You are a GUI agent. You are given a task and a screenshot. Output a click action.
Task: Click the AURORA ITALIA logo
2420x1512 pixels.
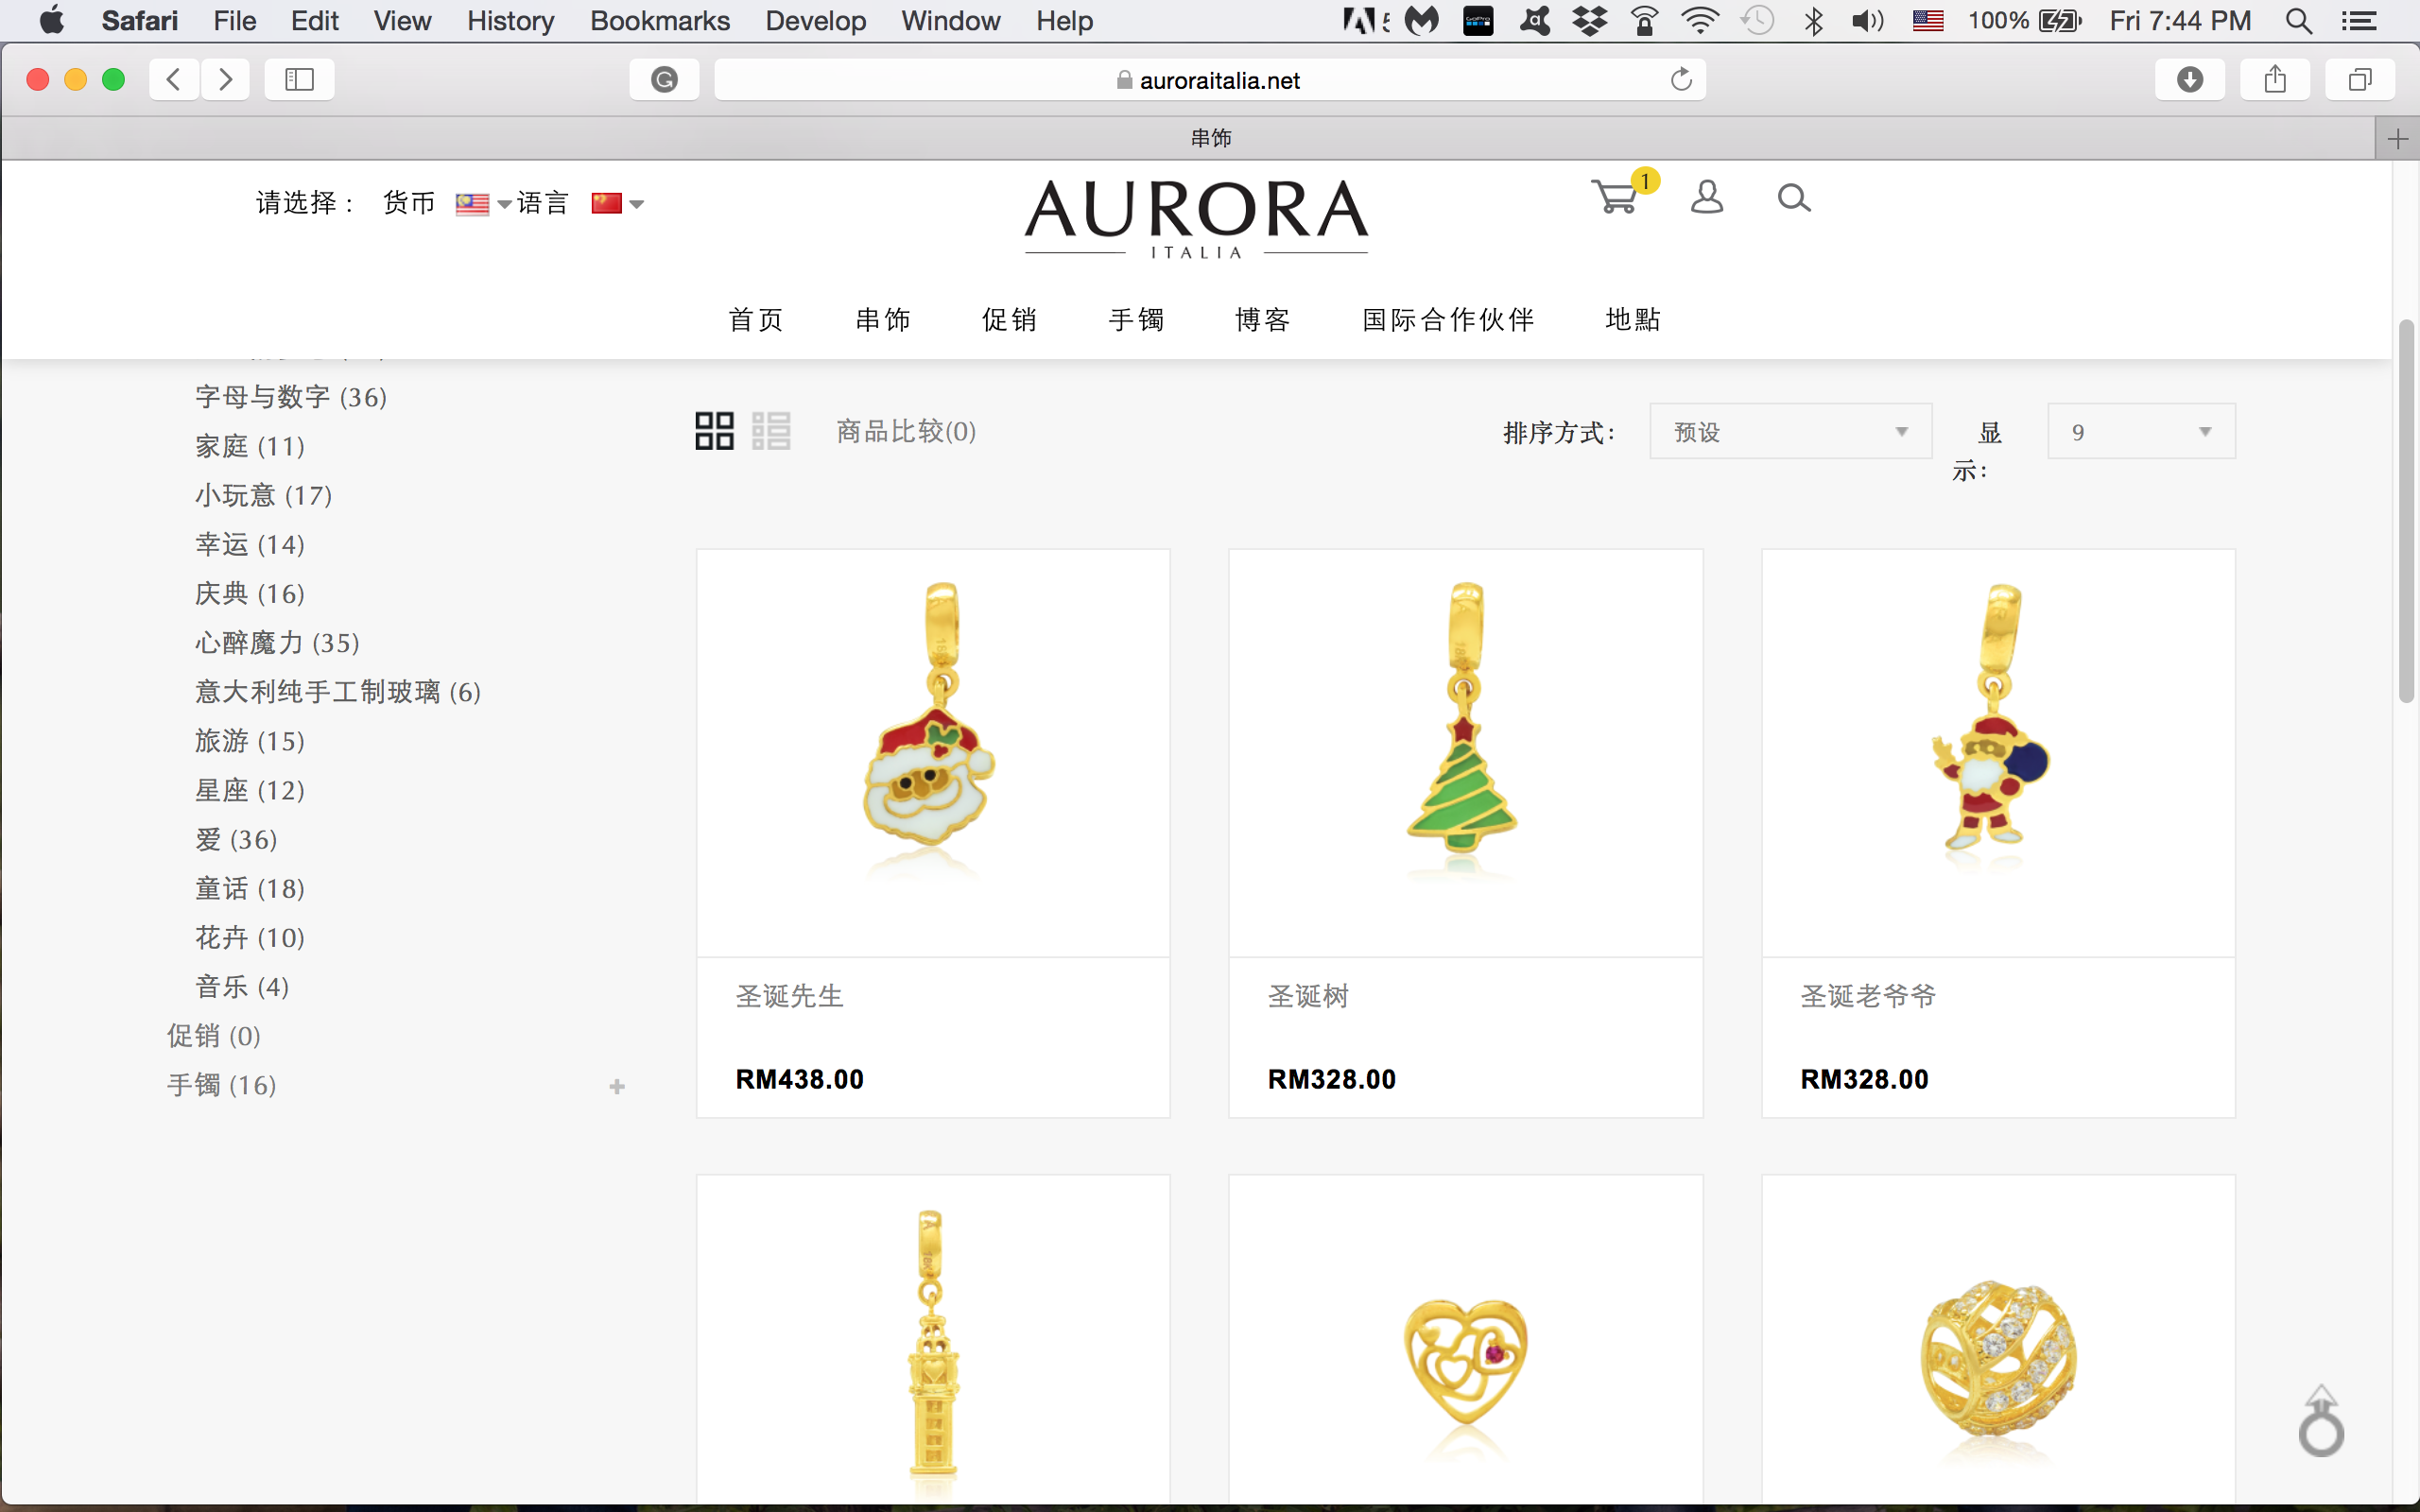pyautogui.click(x=1196, y=218)
